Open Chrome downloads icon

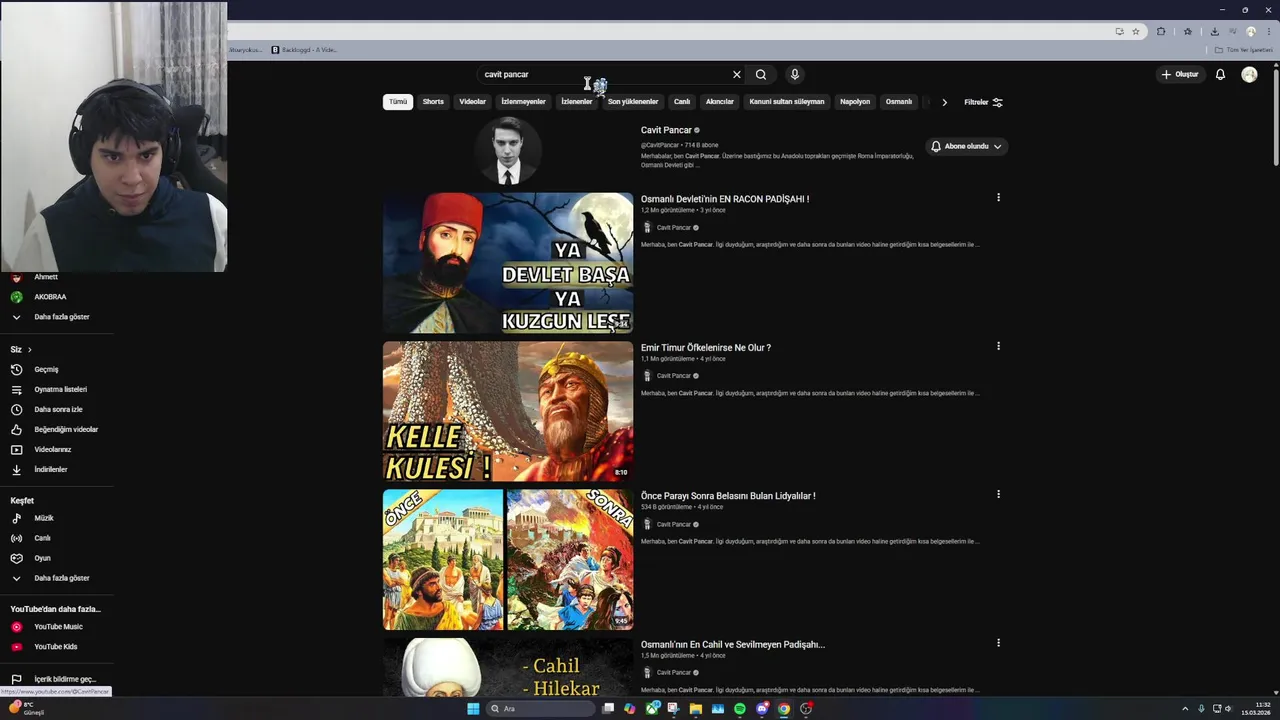click(1214, 31)
